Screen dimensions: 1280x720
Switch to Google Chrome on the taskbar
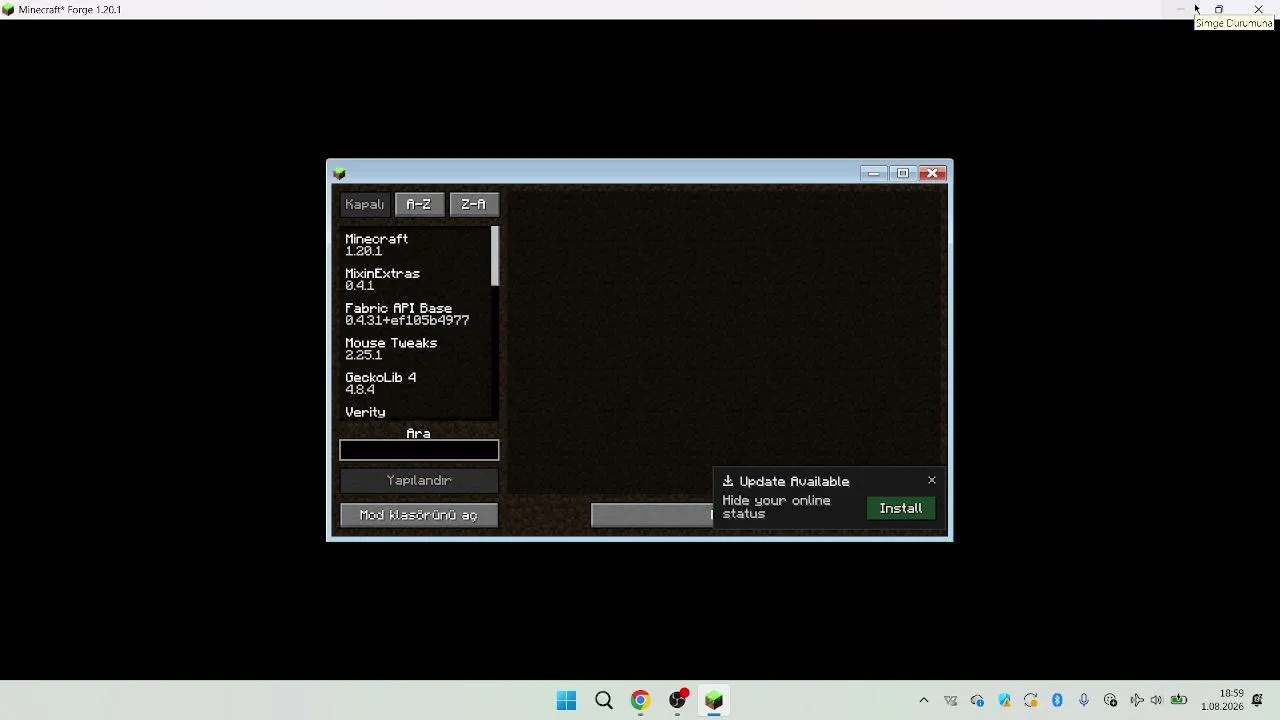pos(640,700)
